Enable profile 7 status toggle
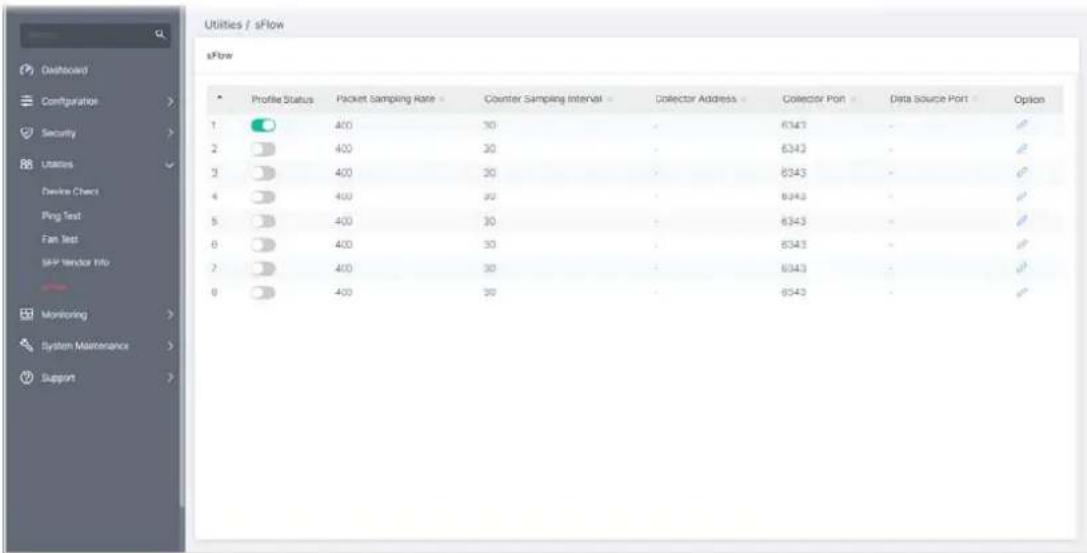The image size is (1087, 553). pyautogui.click(x=263, y=269)
